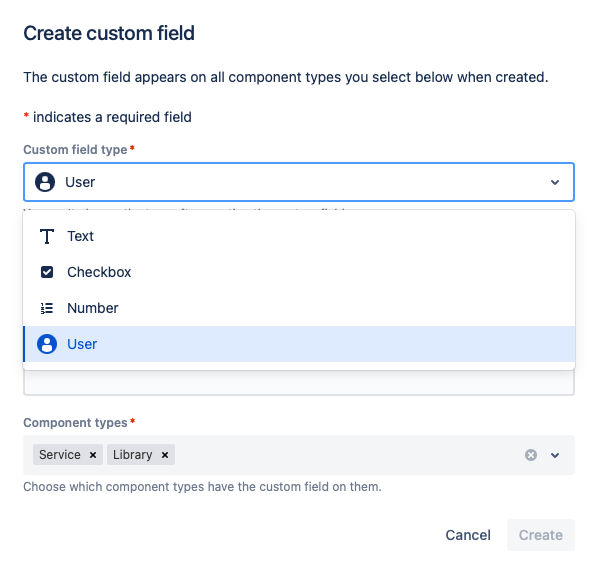This screenshot has height=576, width=598.
Task: Click the Service tag label
Action: (60, 455)
